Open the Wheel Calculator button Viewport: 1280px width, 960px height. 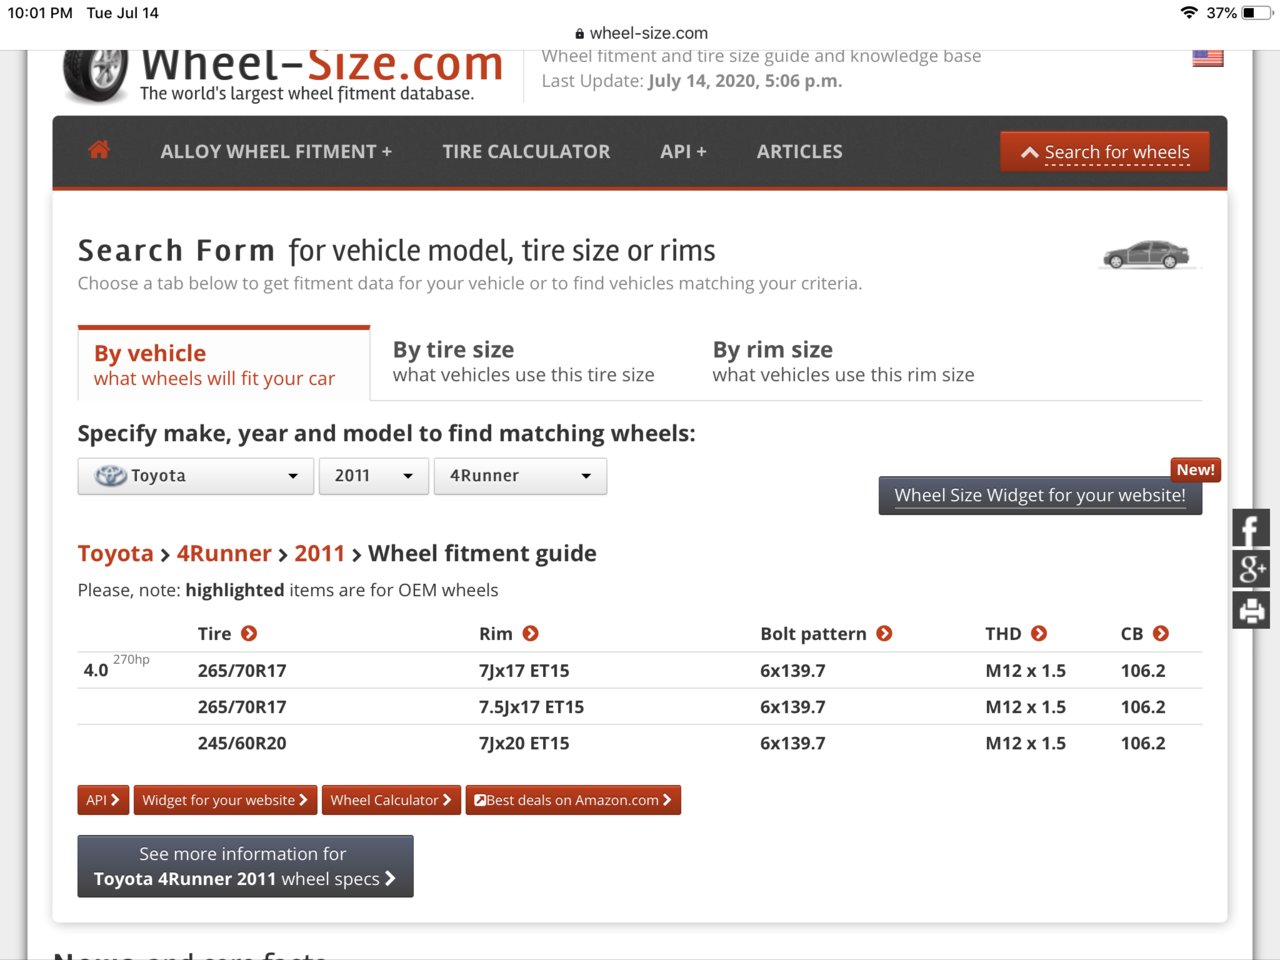(x=391, y=800)
